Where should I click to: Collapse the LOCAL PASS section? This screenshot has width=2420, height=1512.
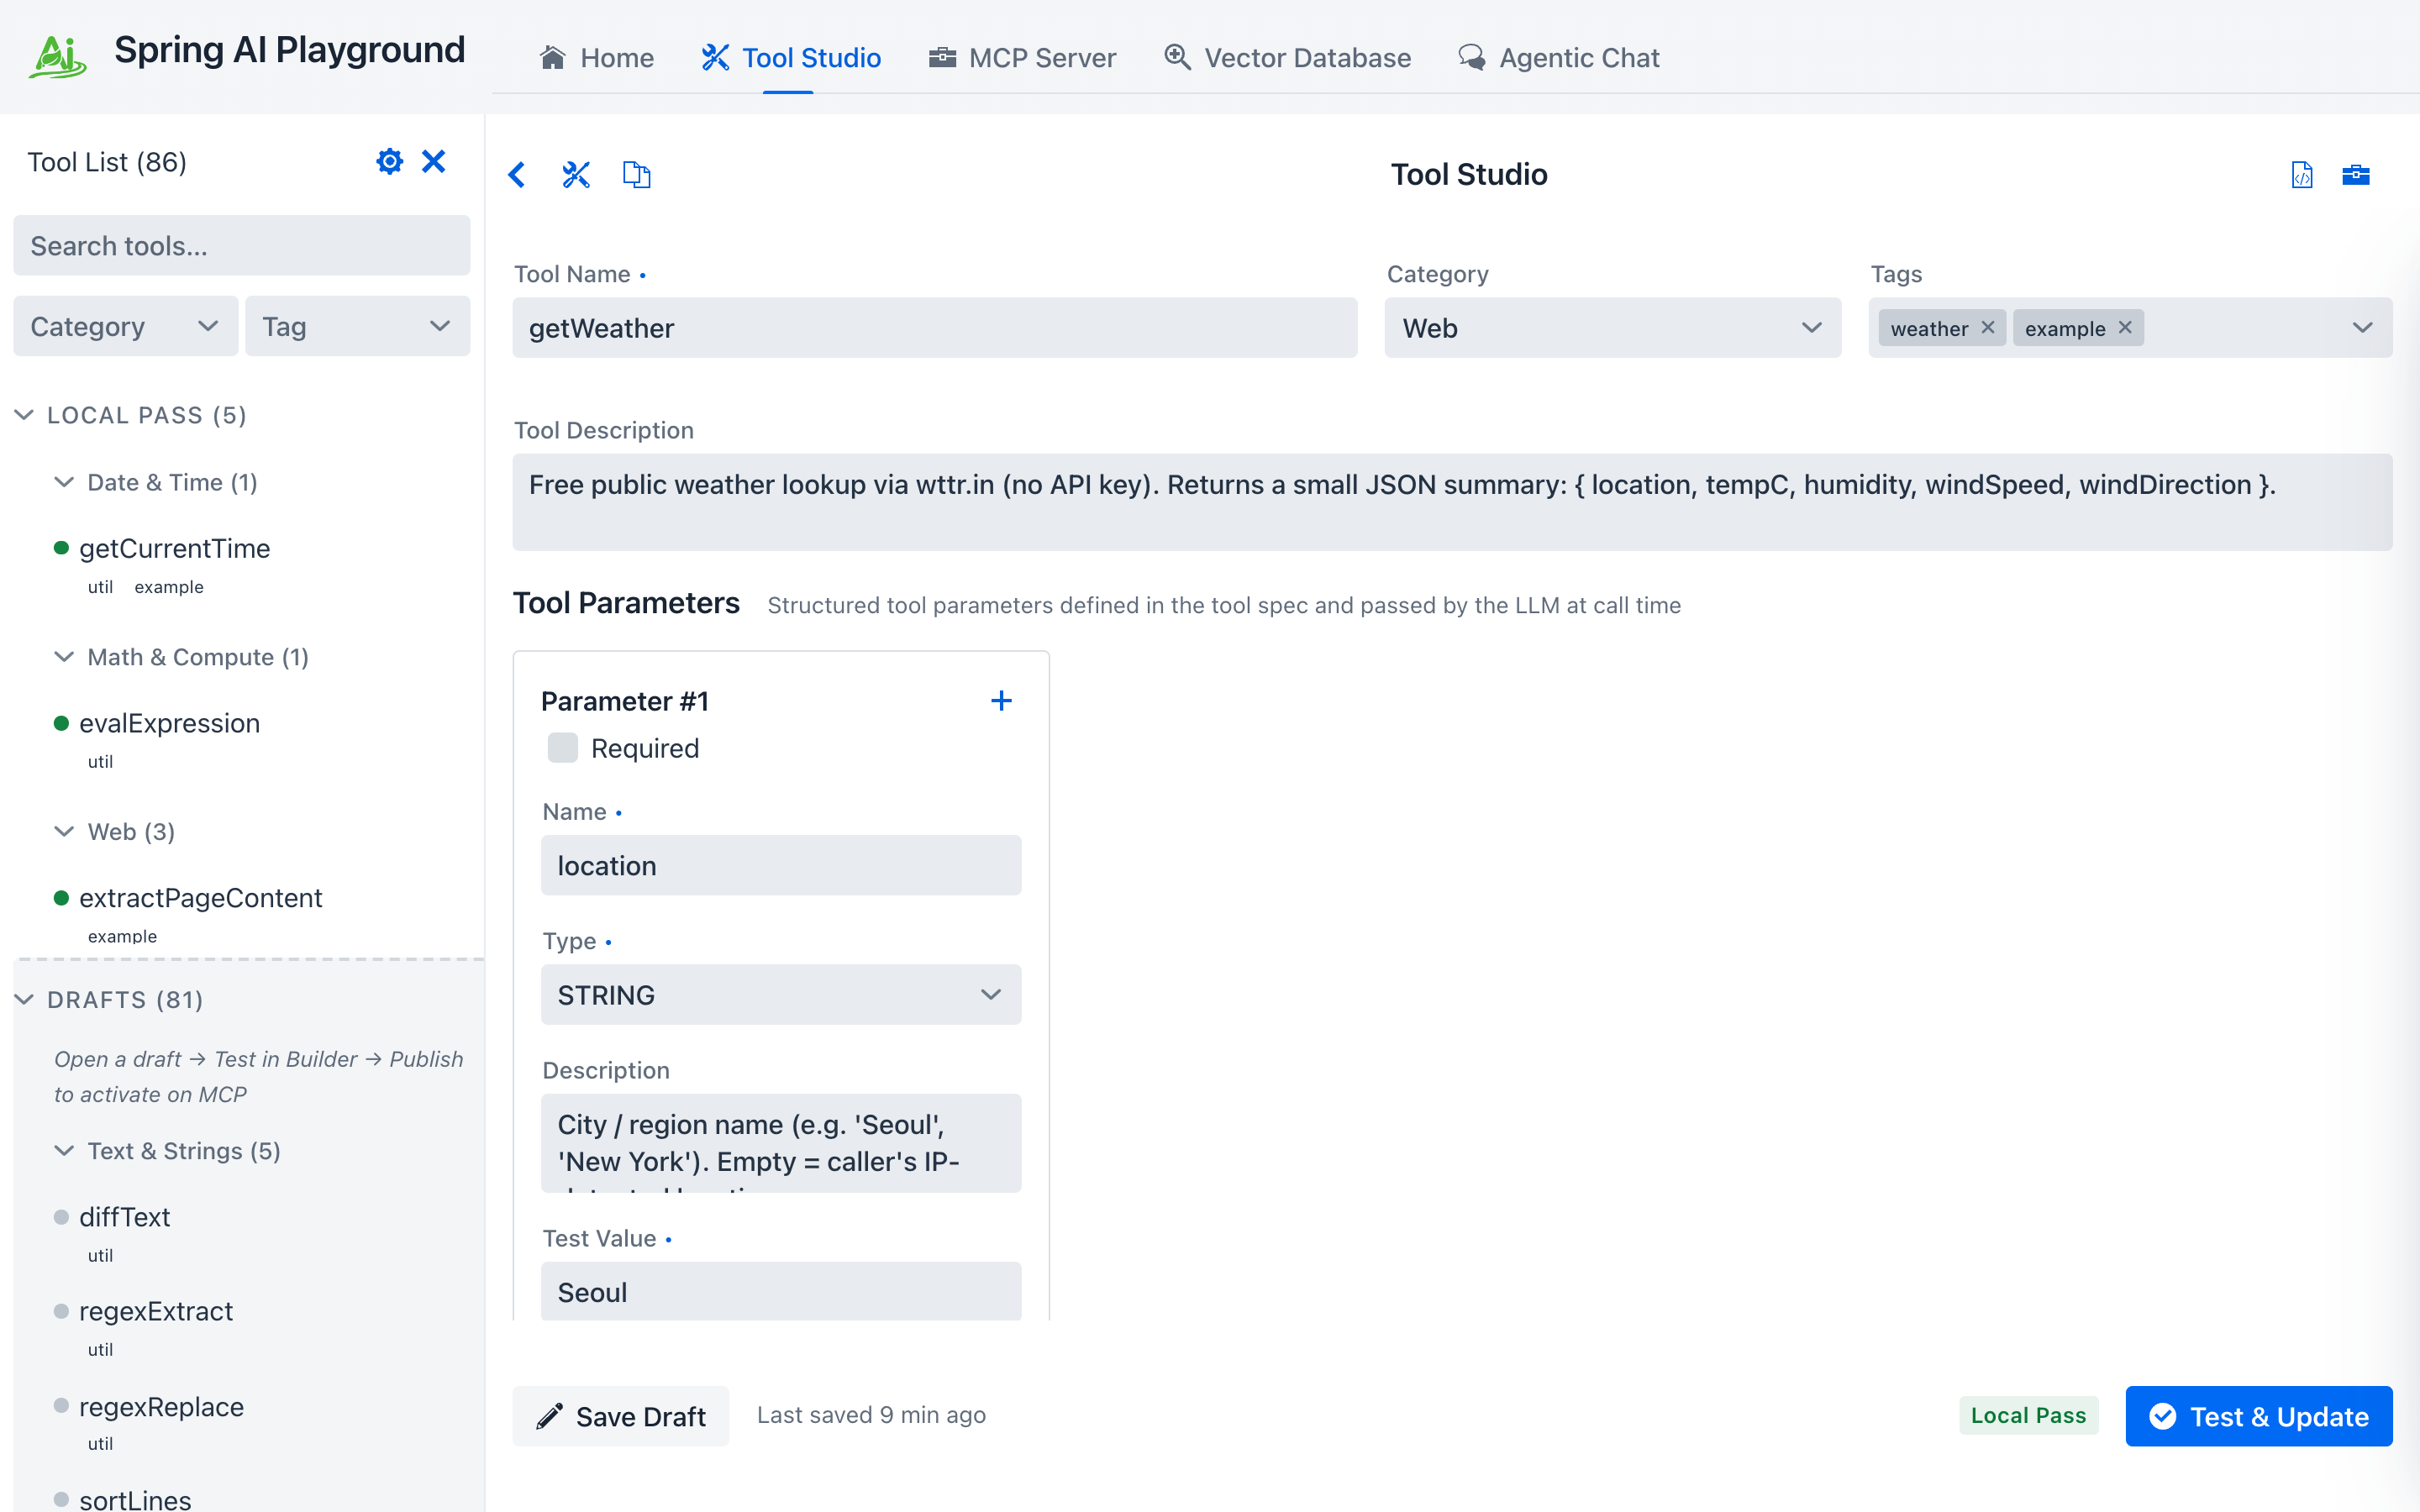pos(24,415)
